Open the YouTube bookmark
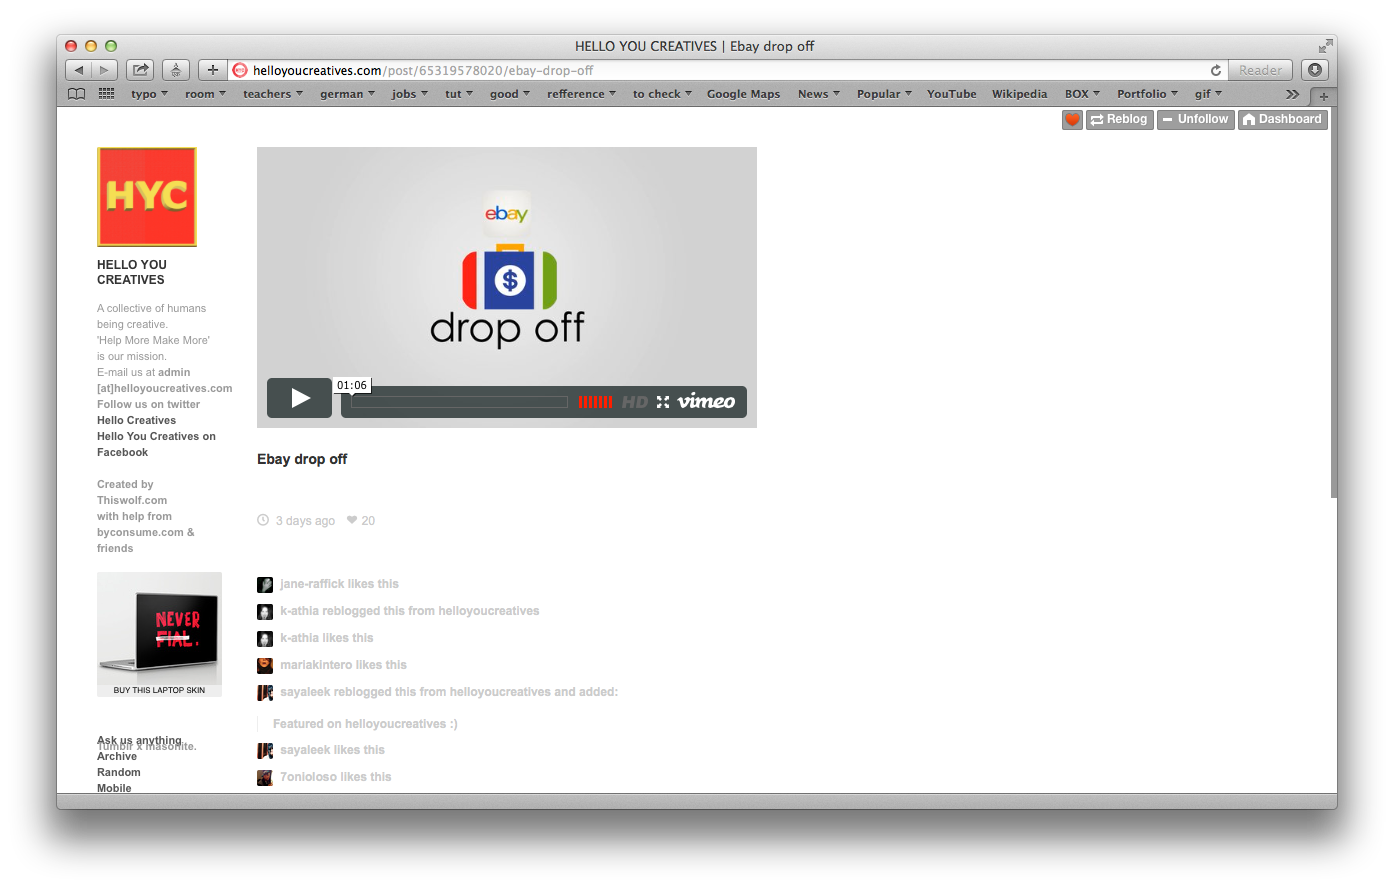Image resolution: width=1394 pixels, height=888 pixels. coord(951,94)
